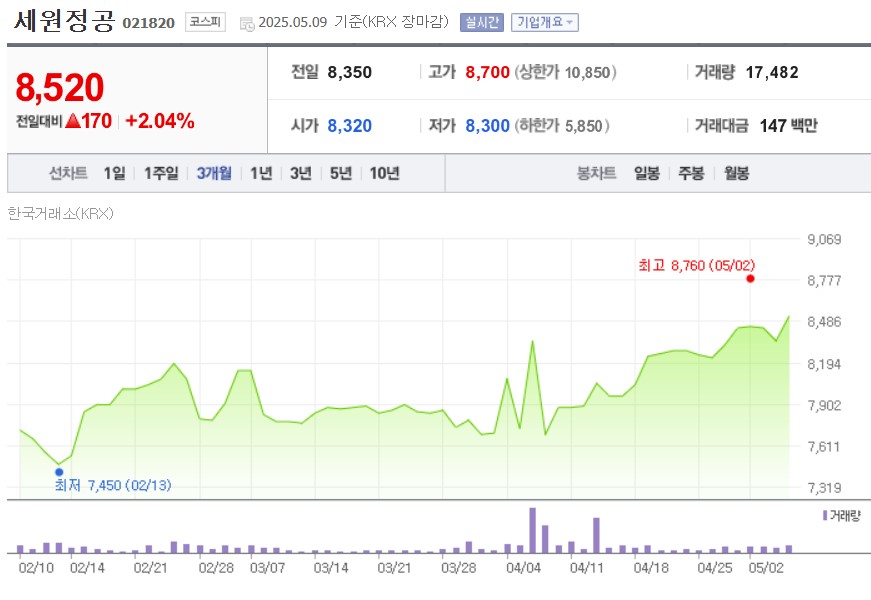Click the 05/02 date axis label
This screenshot has height=600, width=871.
pyautogui.click(x=765, y=568)
